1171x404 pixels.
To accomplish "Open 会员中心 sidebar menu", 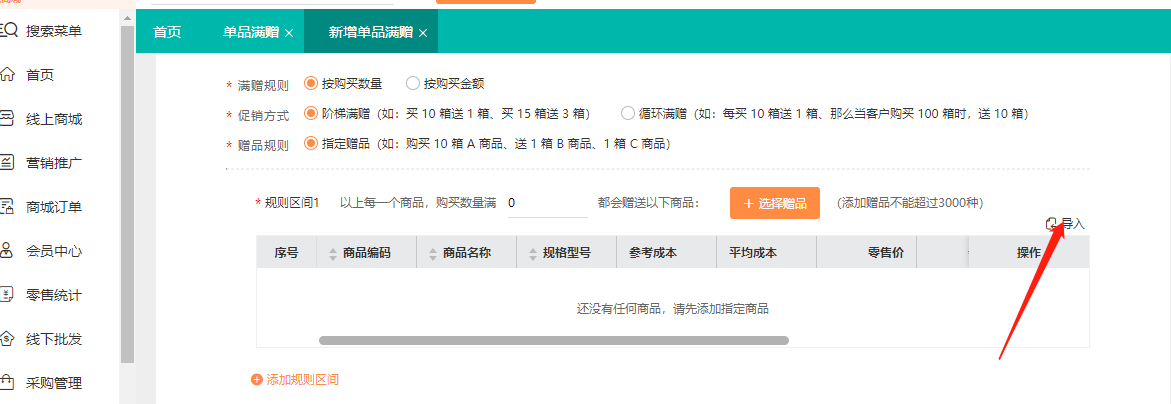I will (54, 251).
